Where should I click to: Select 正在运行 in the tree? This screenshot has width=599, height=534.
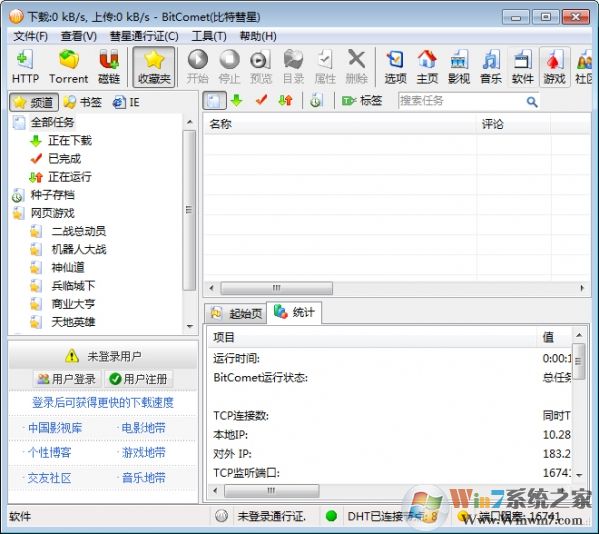(70, 177)
